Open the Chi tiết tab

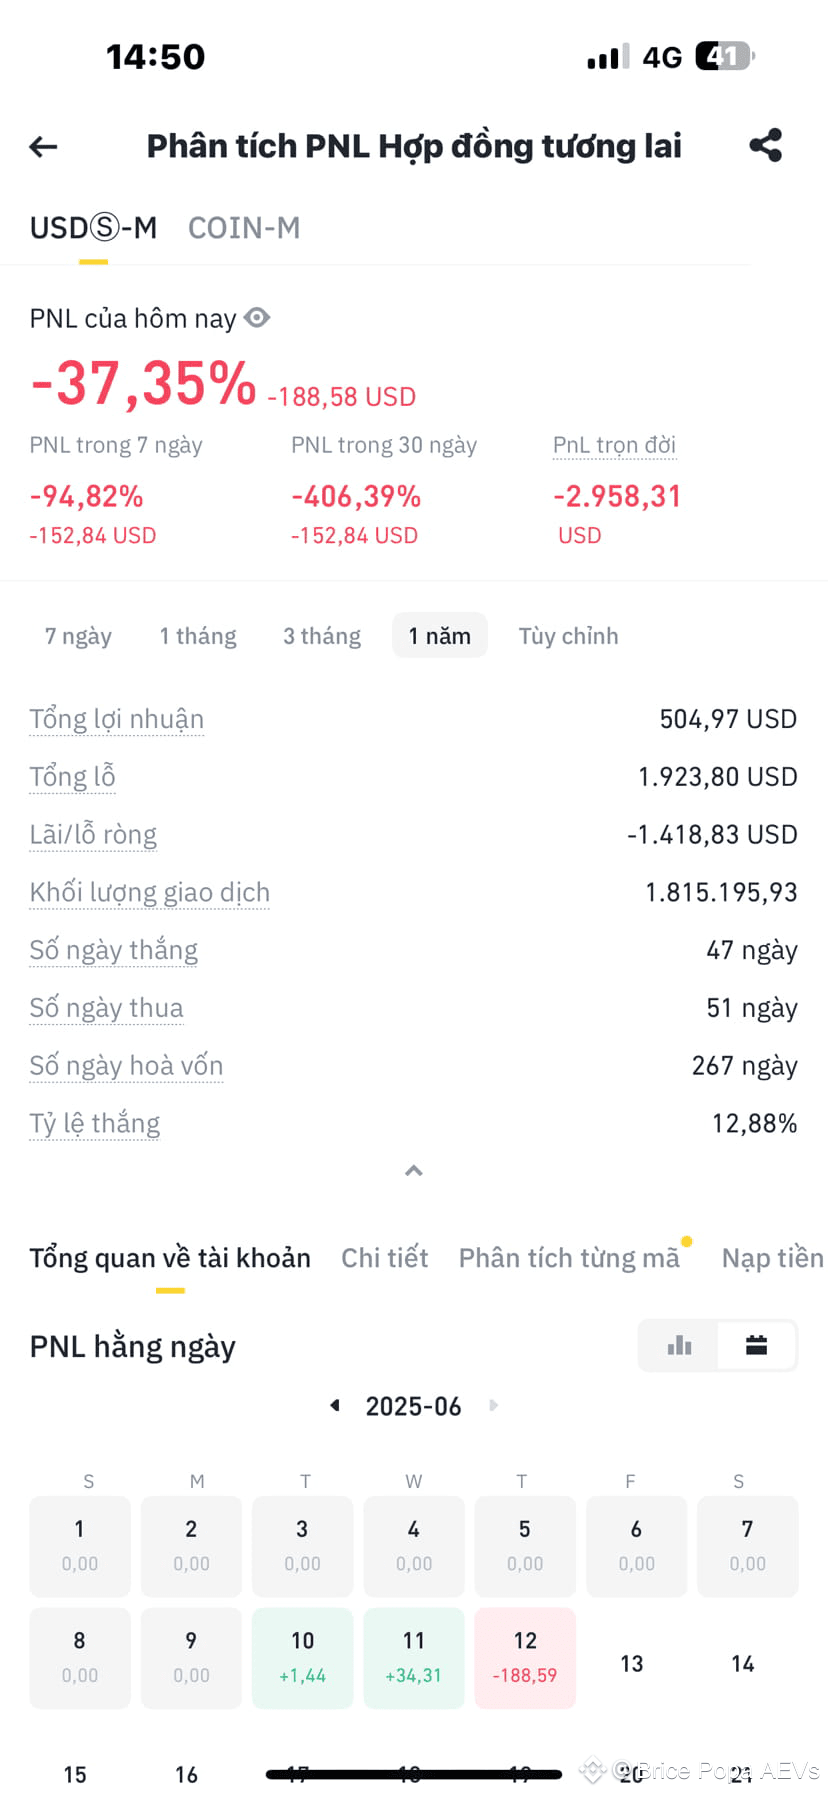pyautogui.click(x=385, y=1258)
